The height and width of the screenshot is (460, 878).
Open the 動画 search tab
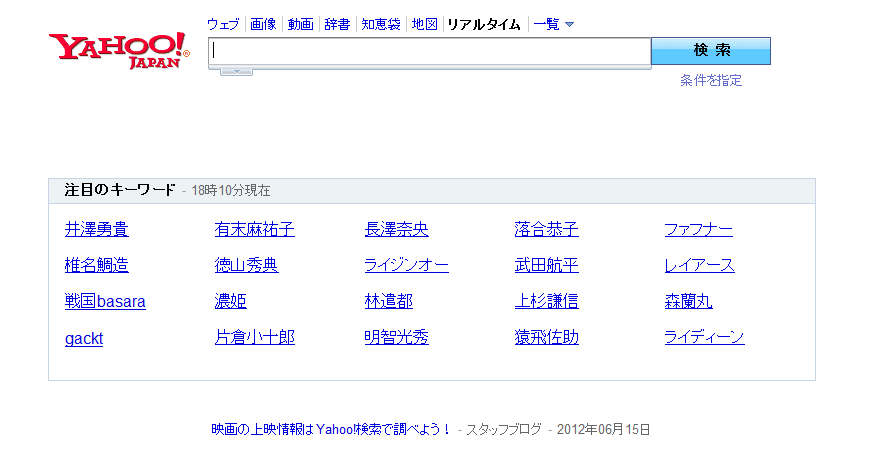tap(300, 24)
